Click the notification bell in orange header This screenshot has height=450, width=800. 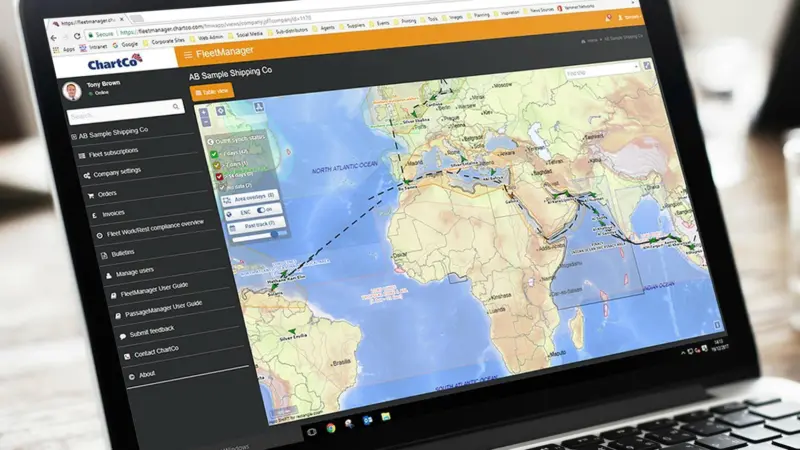608,18
